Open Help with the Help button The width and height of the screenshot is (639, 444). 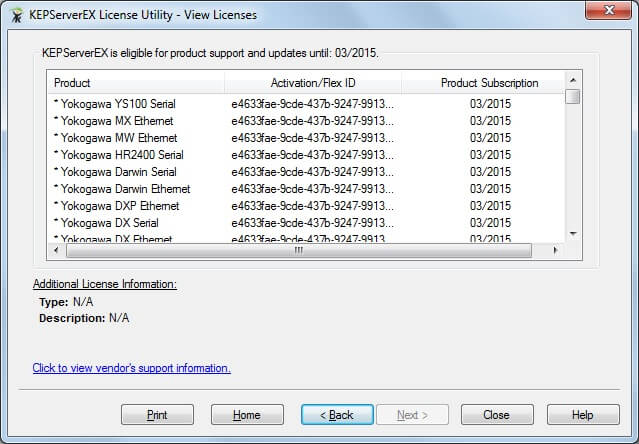(x=583, y=415)
